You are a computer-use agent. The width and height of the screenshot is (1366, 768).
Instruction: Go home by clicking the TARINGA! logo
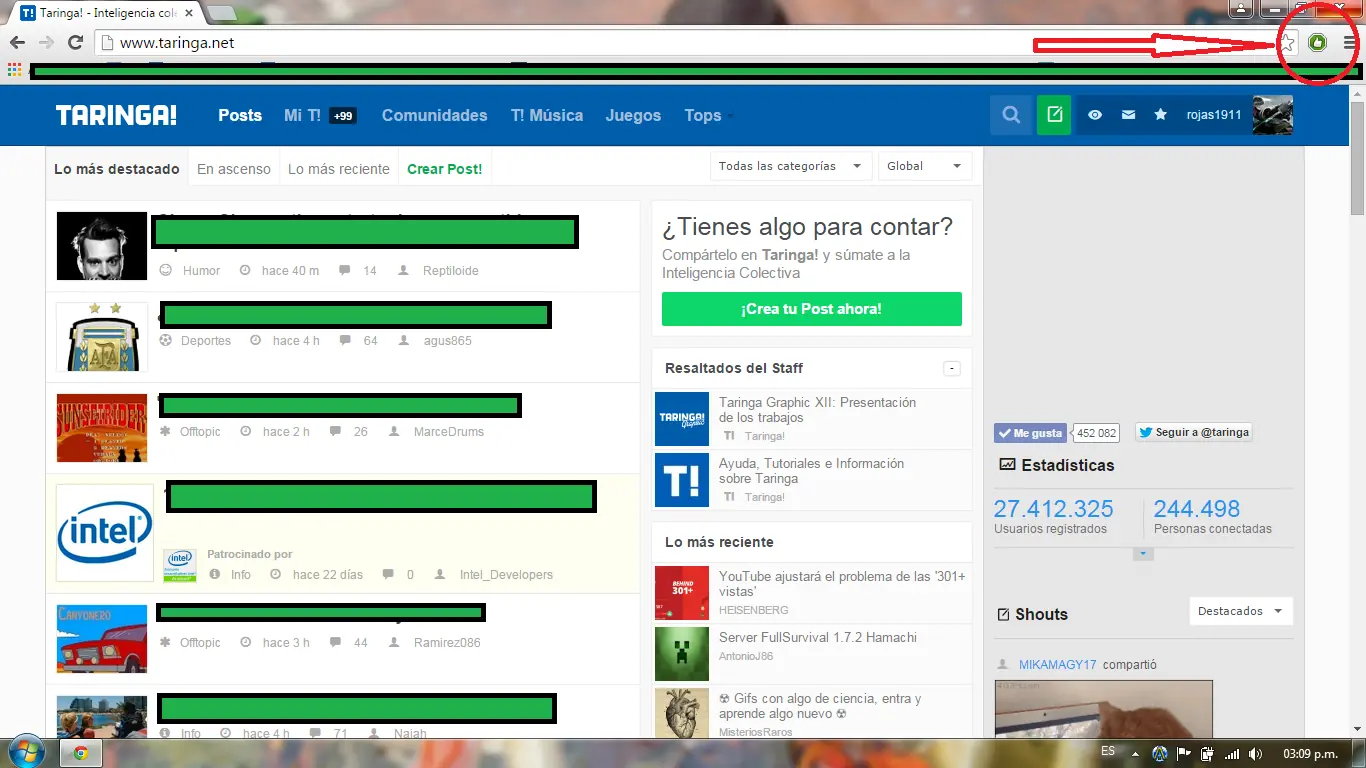[116, 115]
